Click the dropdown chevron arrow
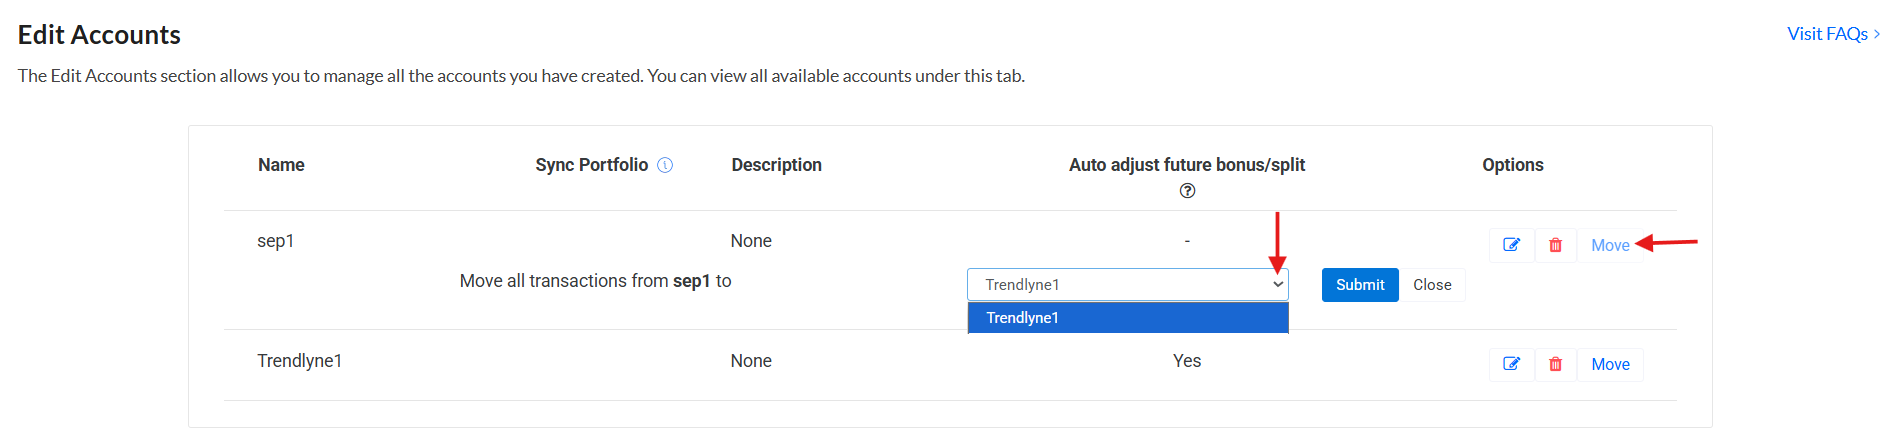Viewport: 1901px width, 435px height. point(1277,285)
